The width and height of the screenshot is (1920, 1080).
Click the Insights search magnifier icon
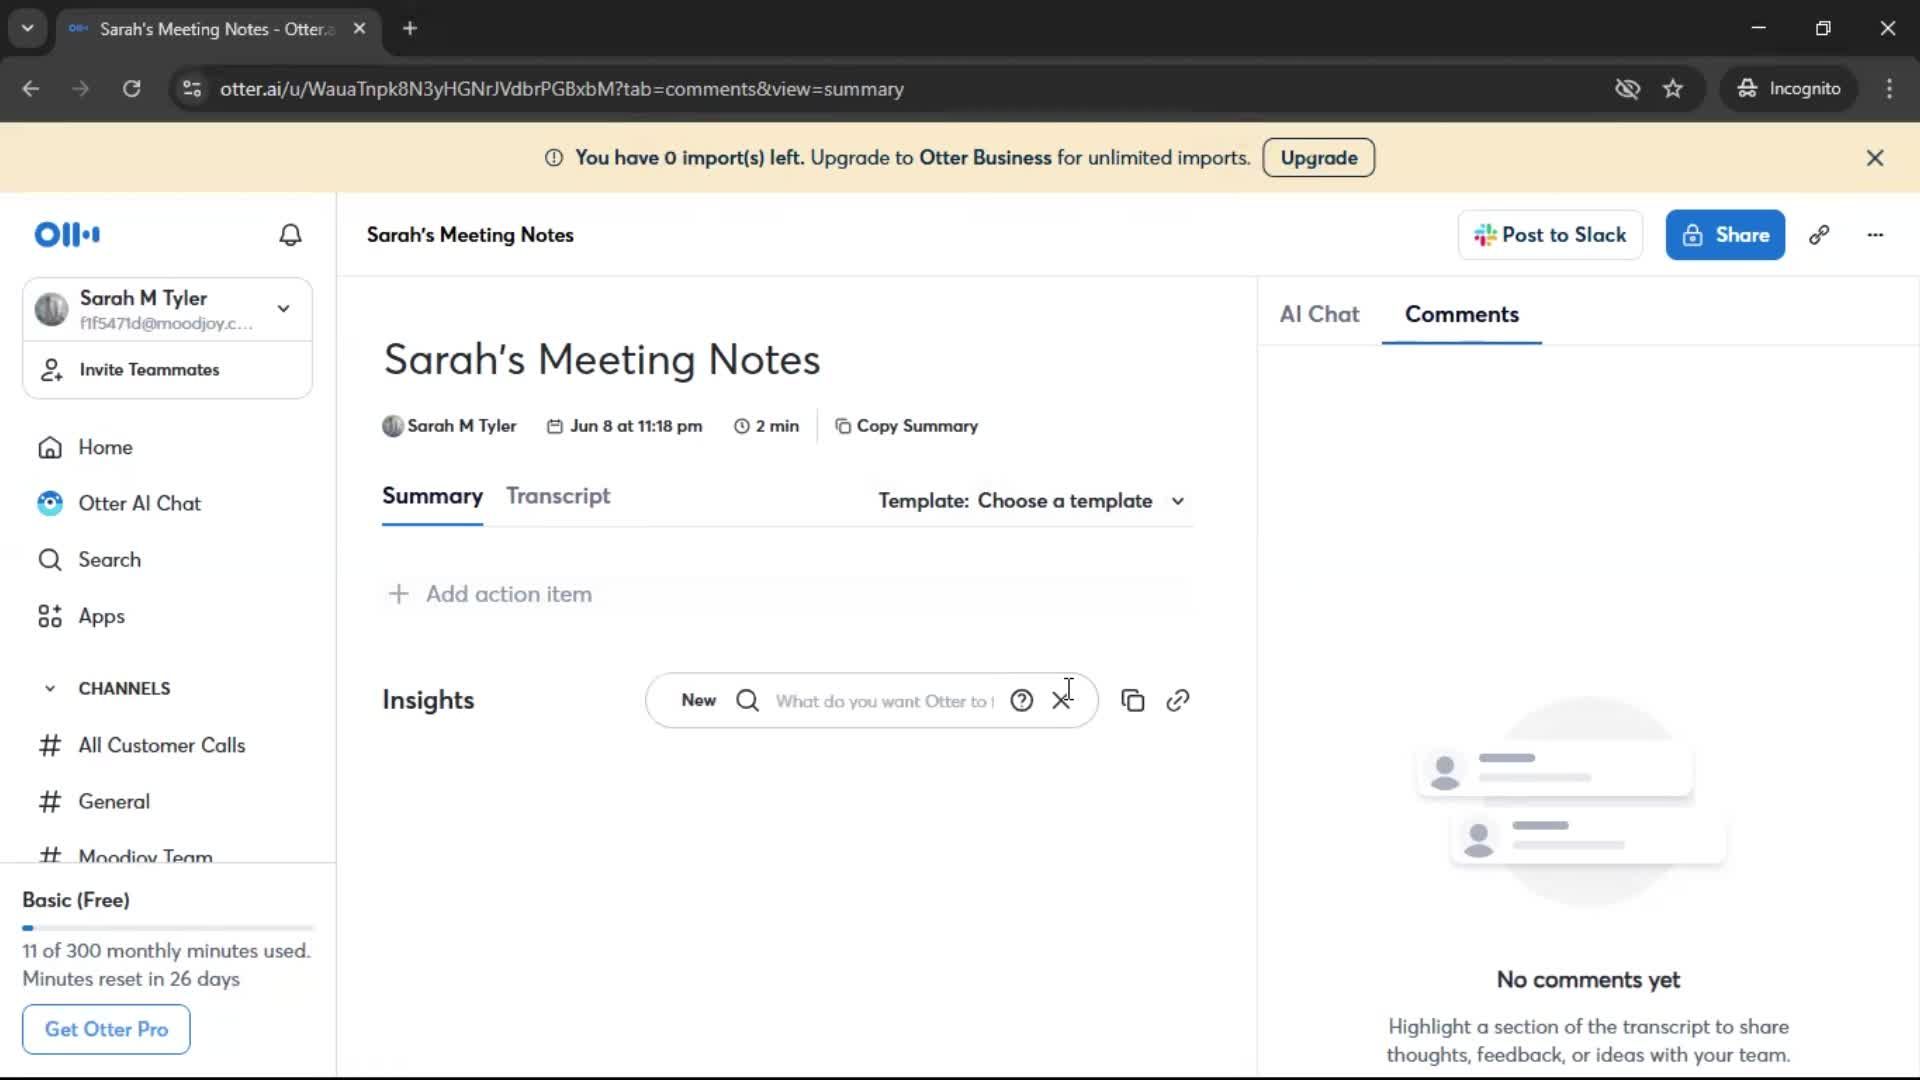pyautogui.click(x=747, y=701)
